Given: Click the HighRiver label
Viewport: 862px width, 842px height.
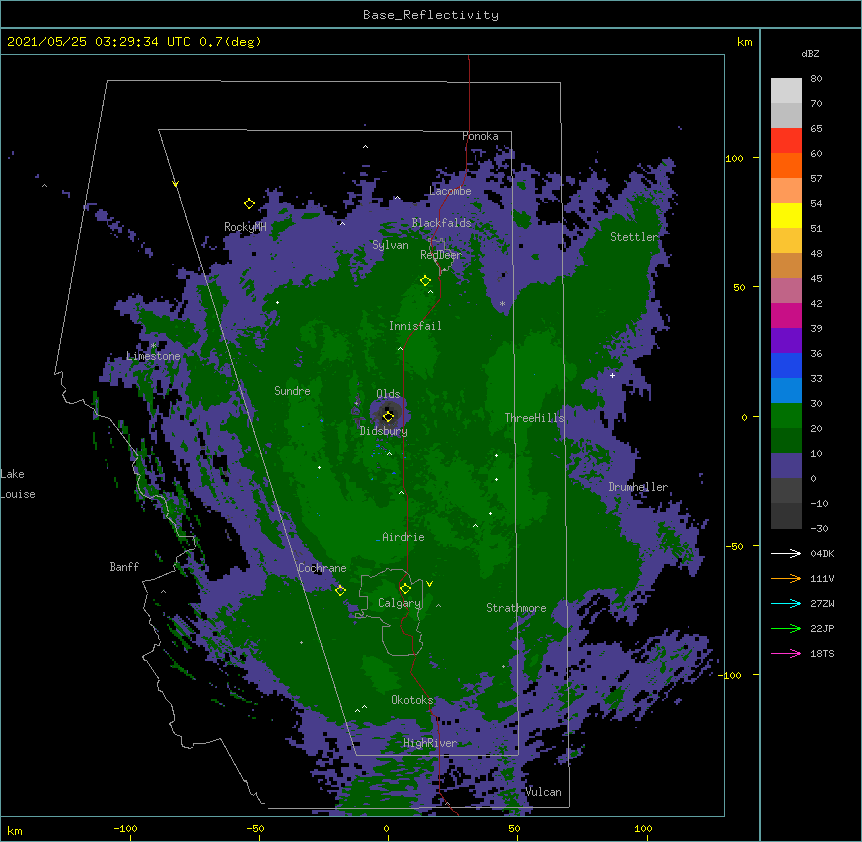Looking at the screenshot, I should [x=430, y=743].
